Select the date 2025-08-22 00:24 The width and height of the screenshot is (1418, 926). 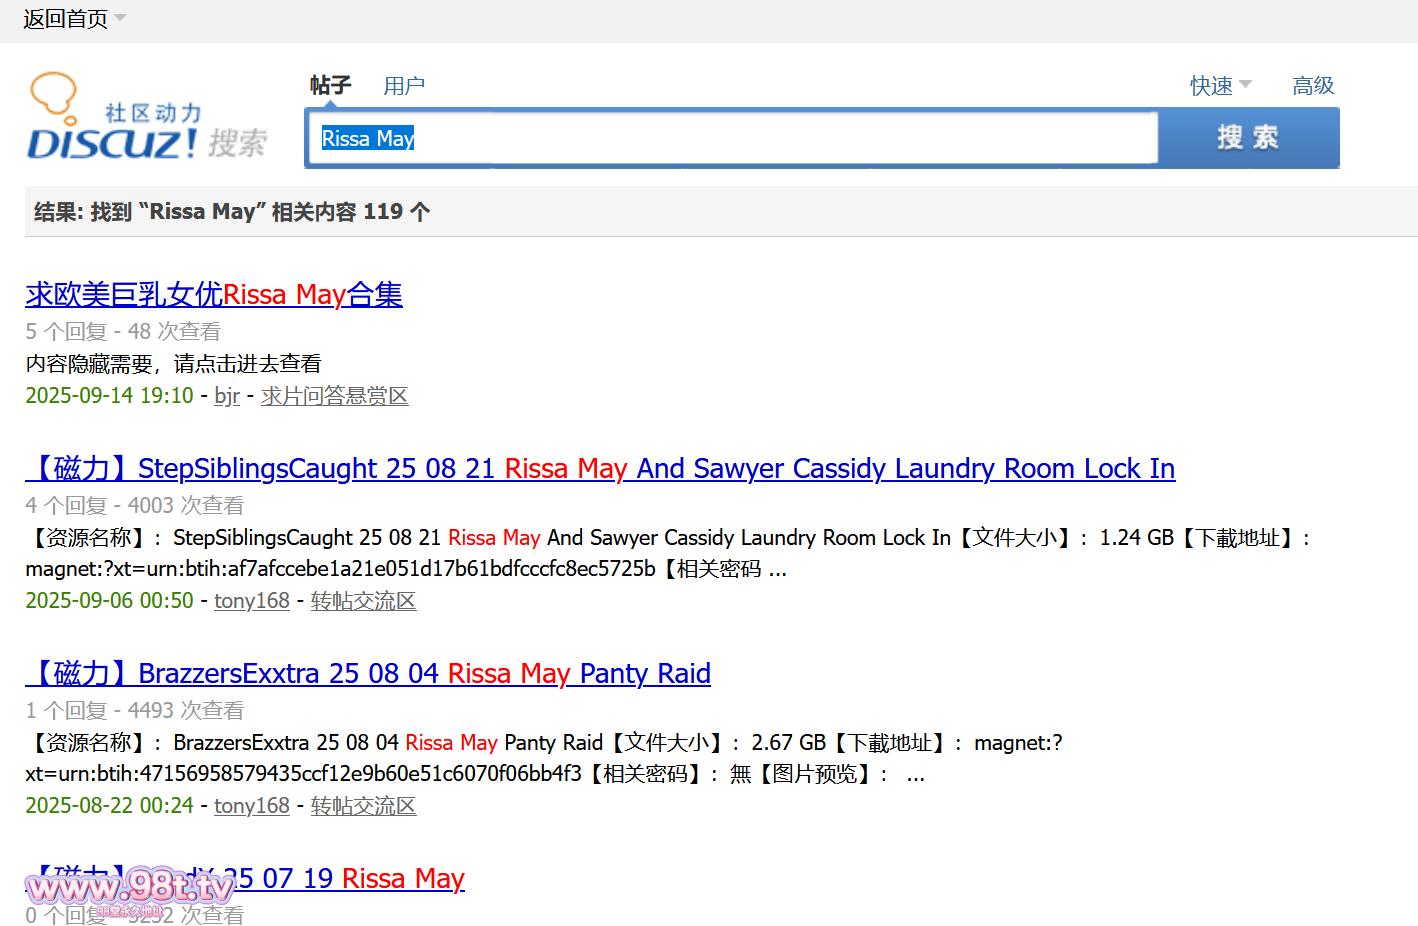[109, 806]
